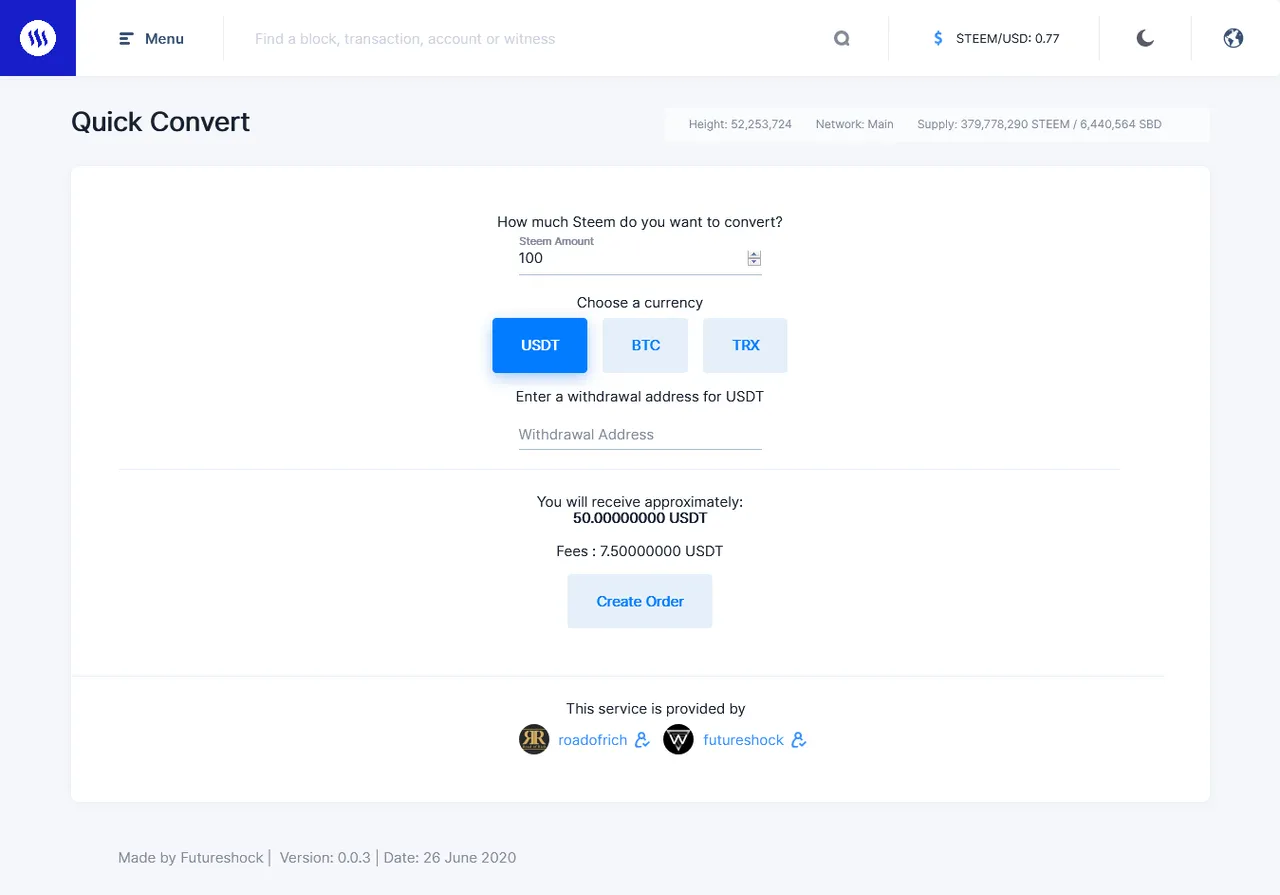Select BTC currency
1280x895 pixels.
pyautogui.click(x=645, y=345)
